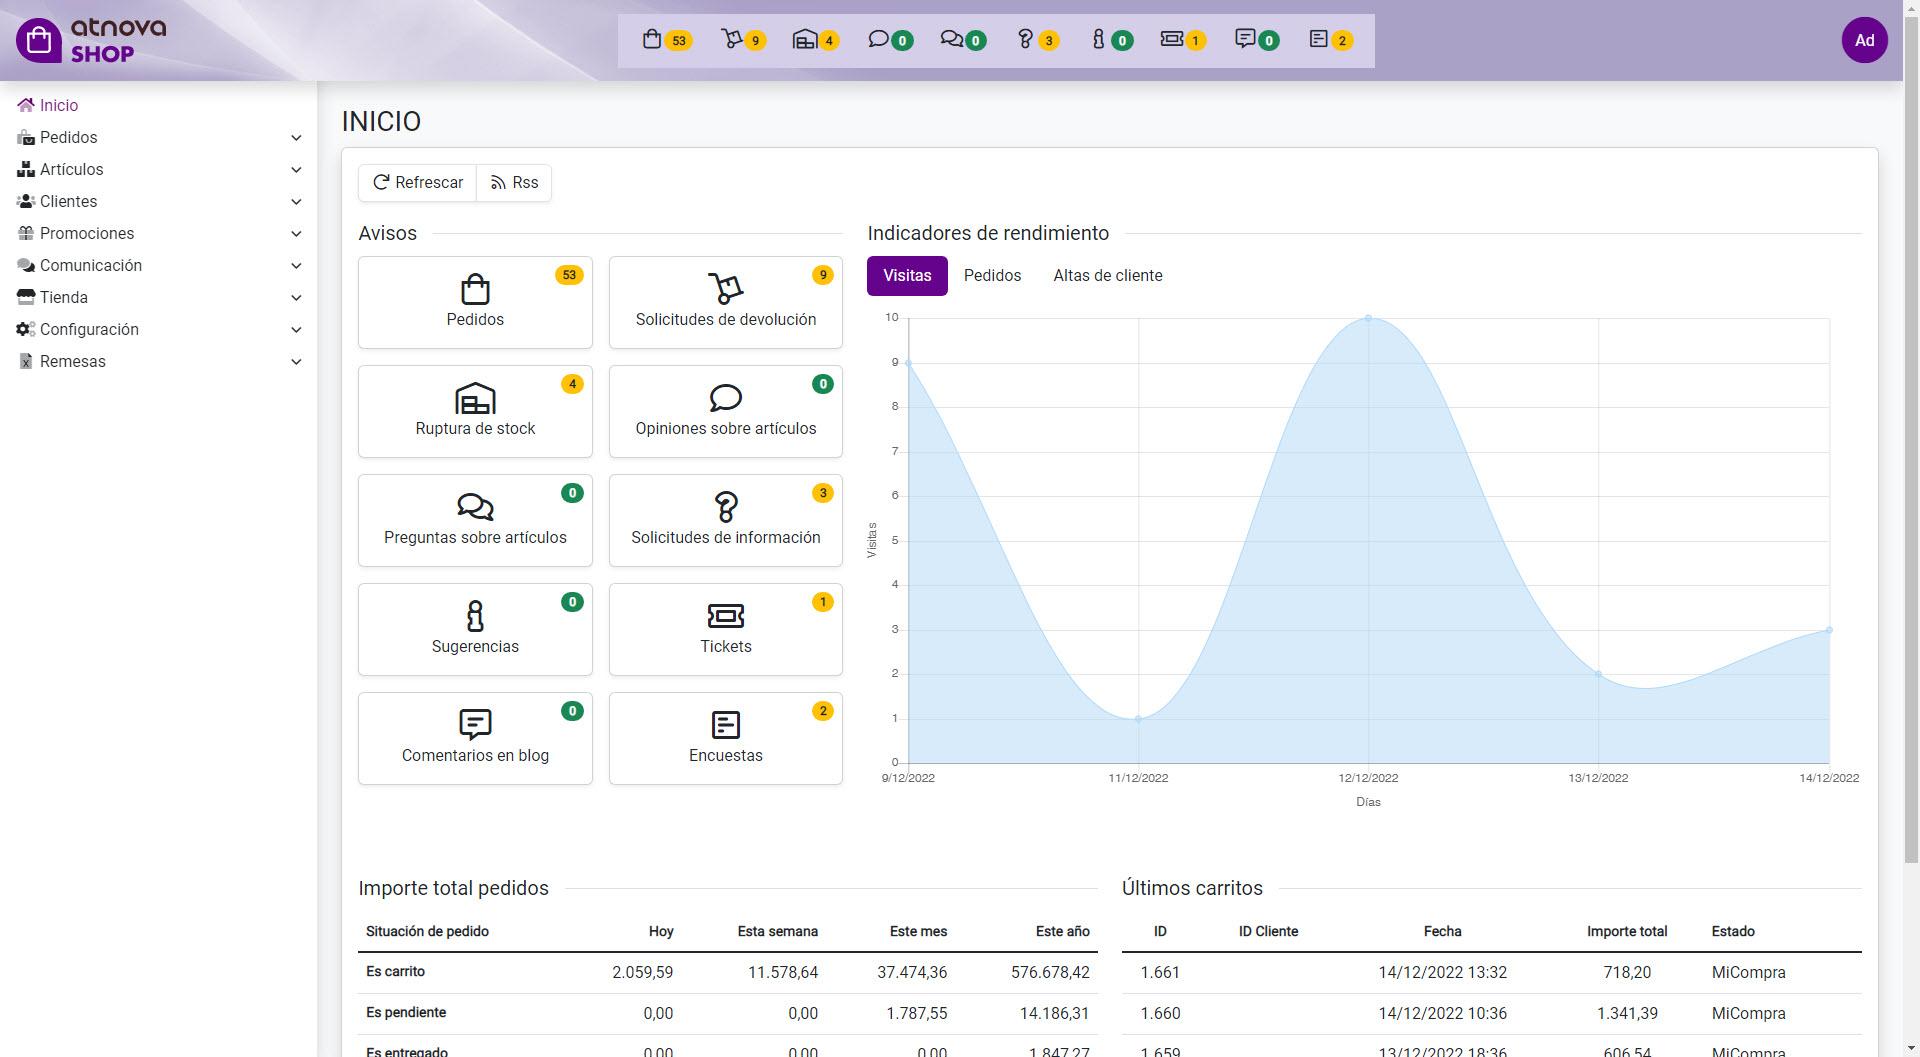
Task: Open article questions icon in top toolbar
Action: pyautogui.click(x=963, y=40)
